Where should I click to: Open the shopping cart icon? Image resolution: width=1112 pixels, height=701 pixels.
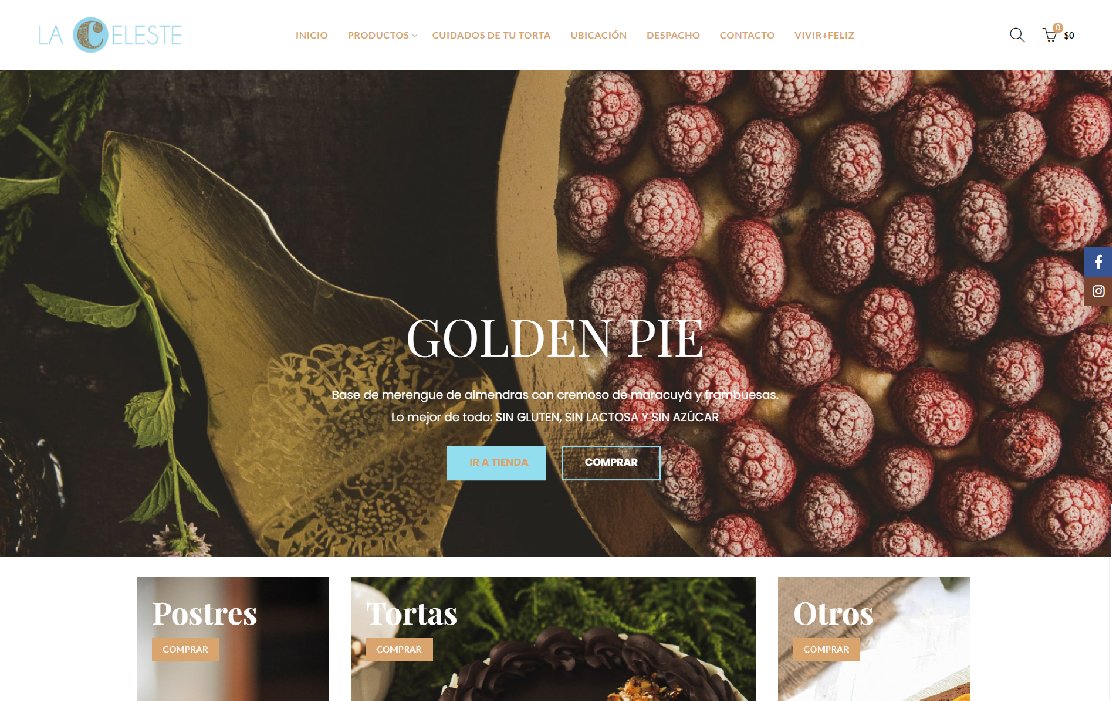point(1050,35)
